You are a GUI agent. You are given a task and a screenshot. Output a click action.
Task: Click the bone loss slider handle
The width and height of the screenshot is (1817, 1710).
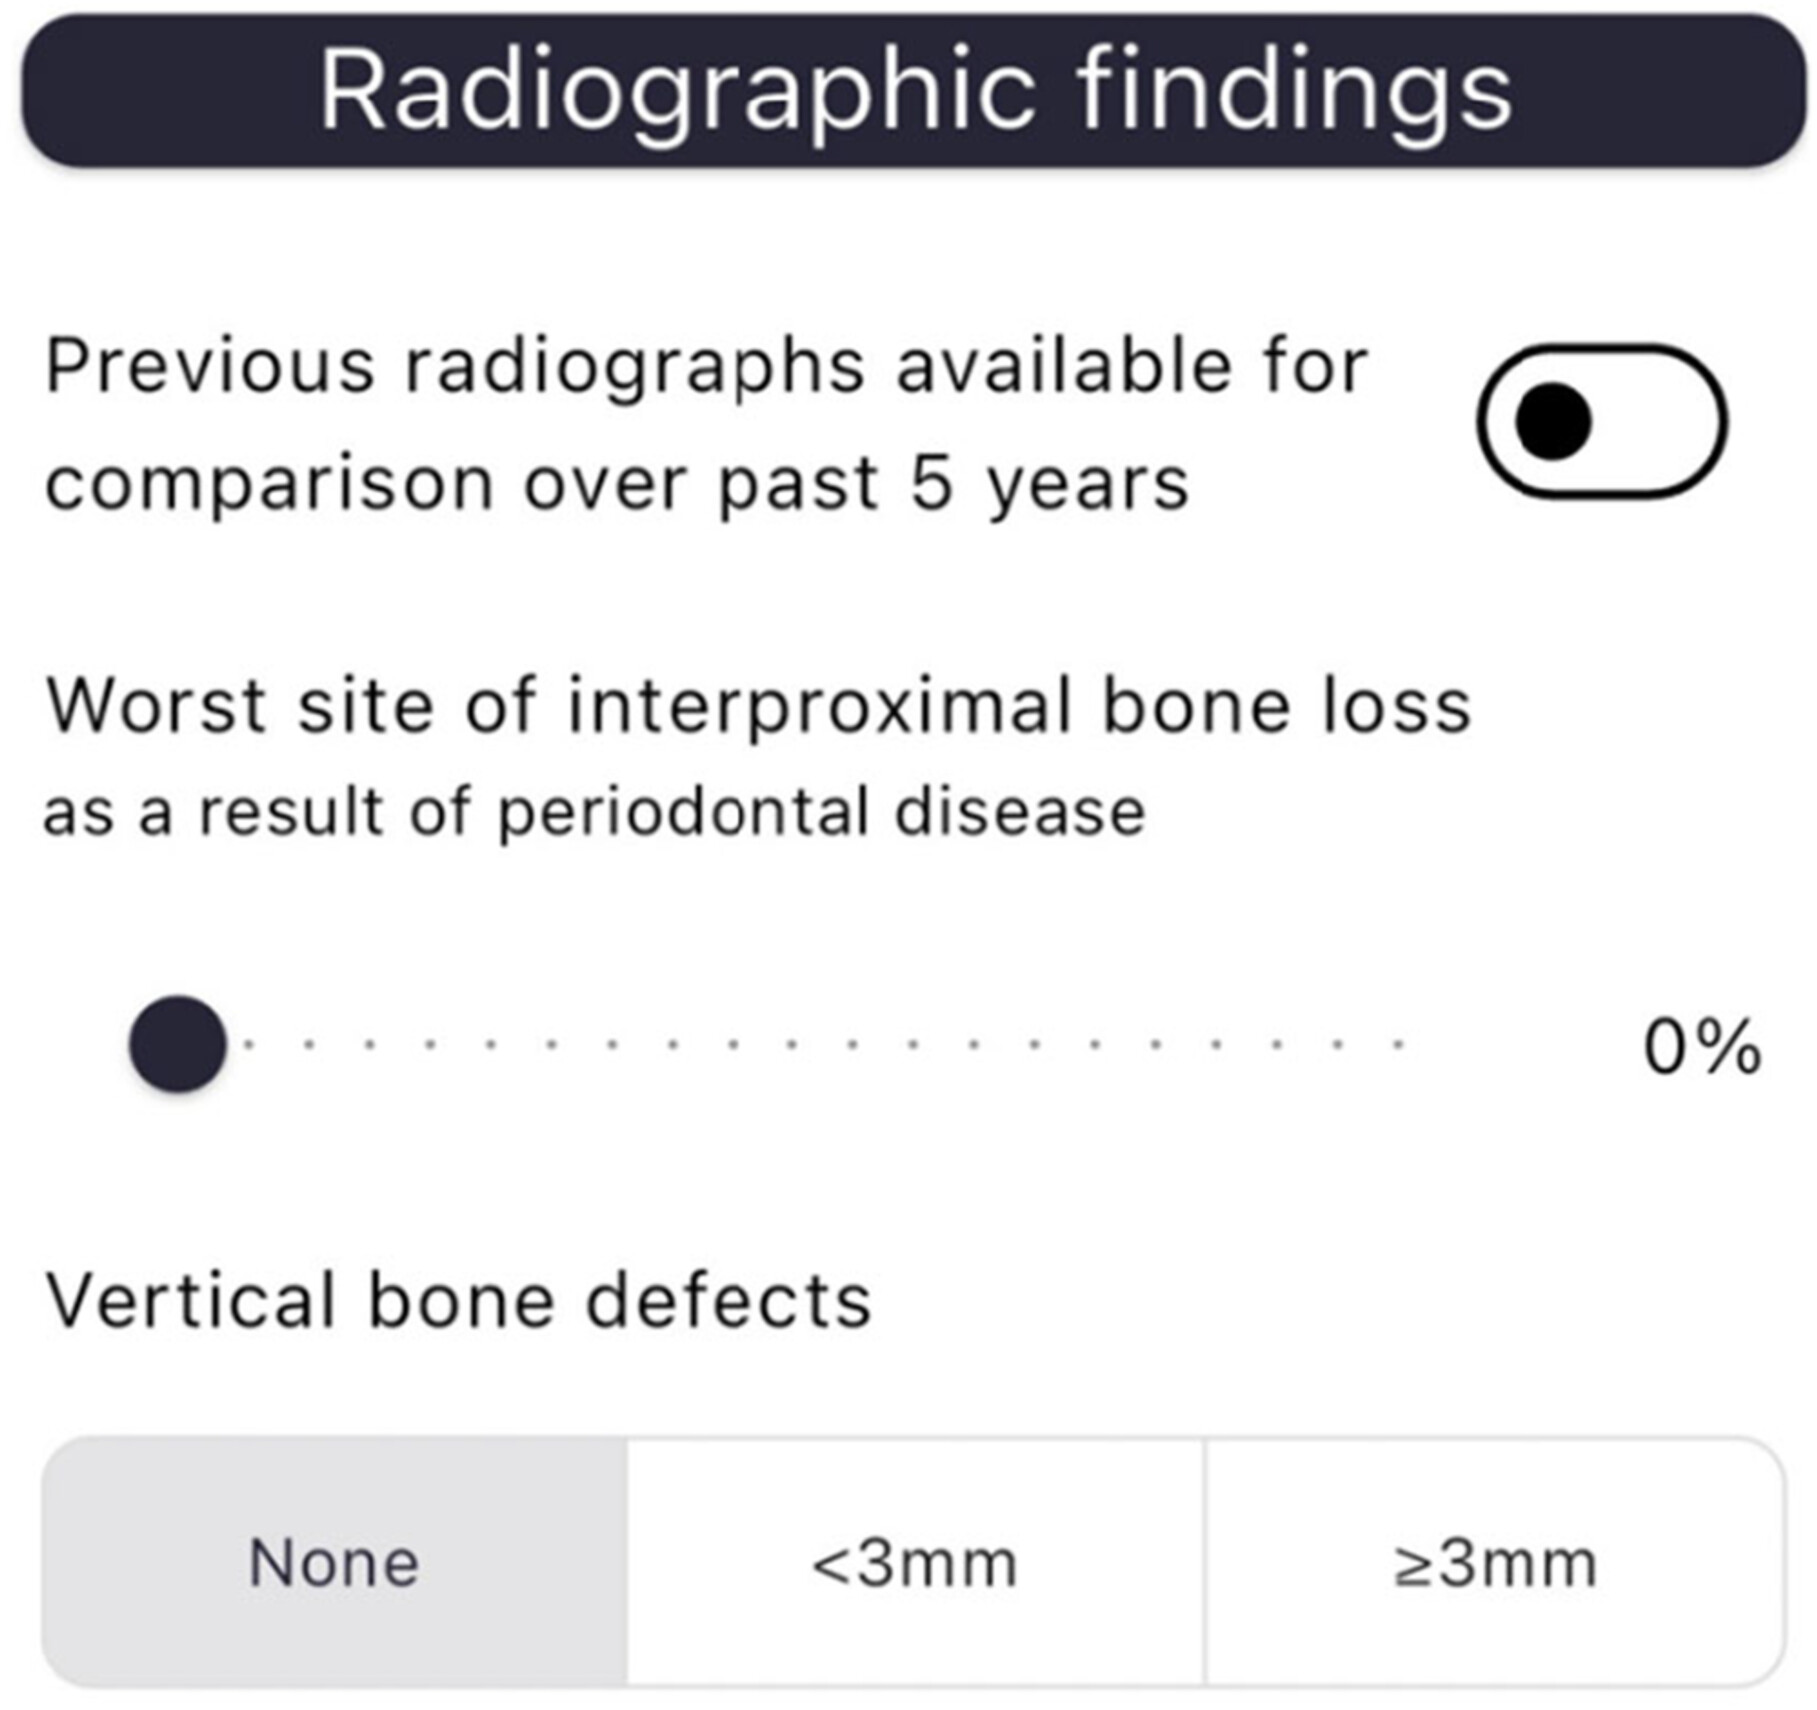pos(178,1043)
